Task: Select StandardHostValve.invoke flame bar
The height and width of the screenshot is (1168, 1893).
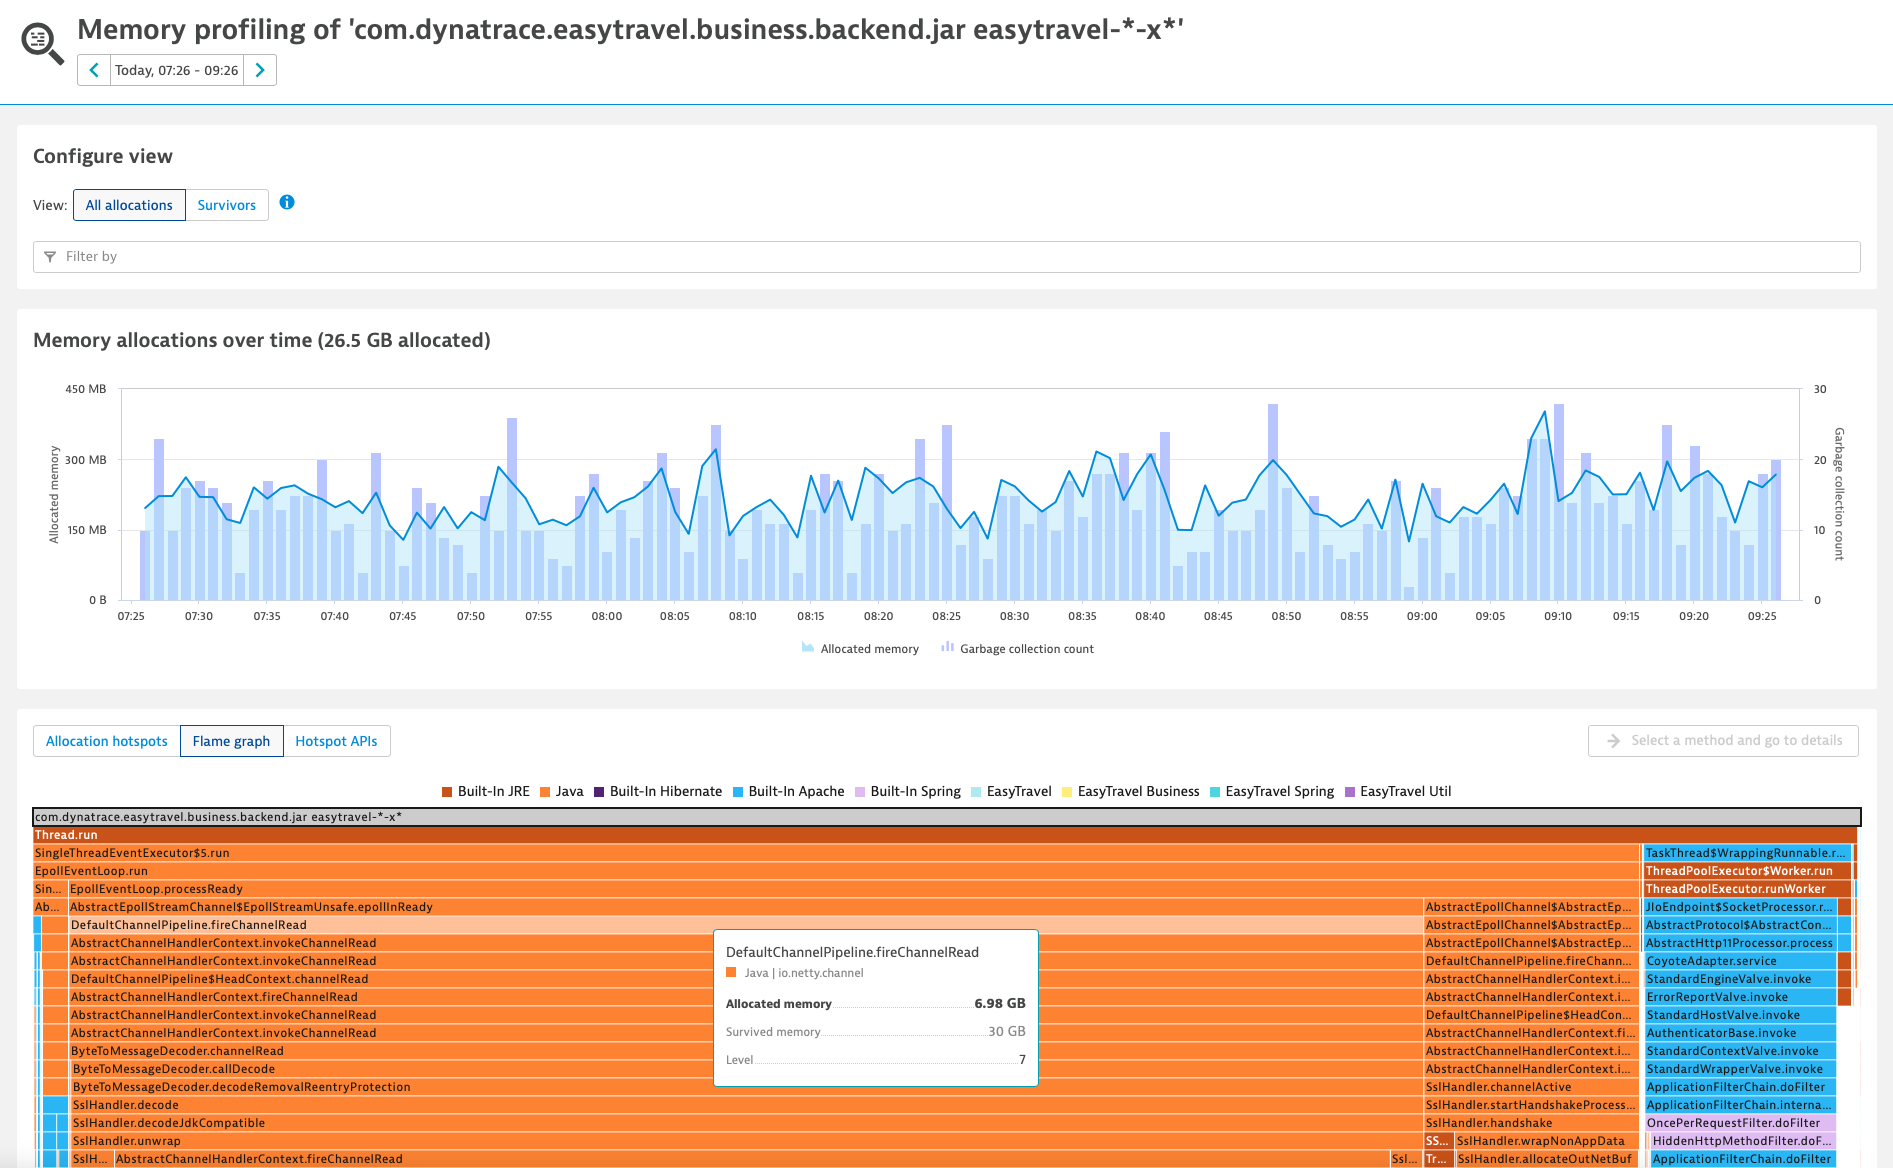Action: (x=1740, y=1015)
